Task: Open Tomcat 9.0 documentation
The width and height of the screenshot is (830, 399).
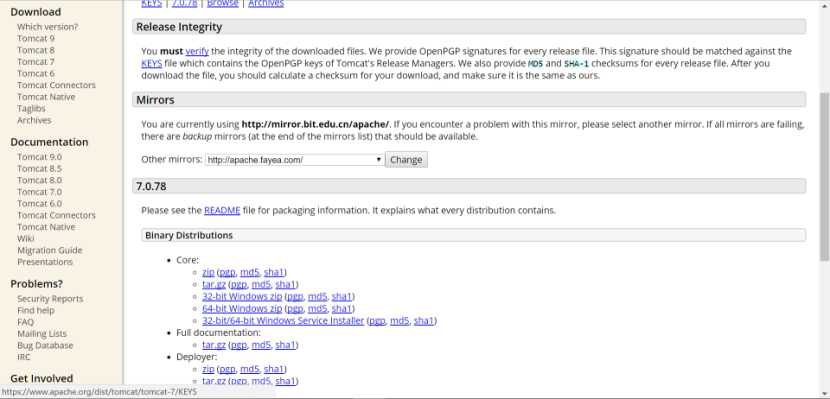Action: [x=39, y=157]
